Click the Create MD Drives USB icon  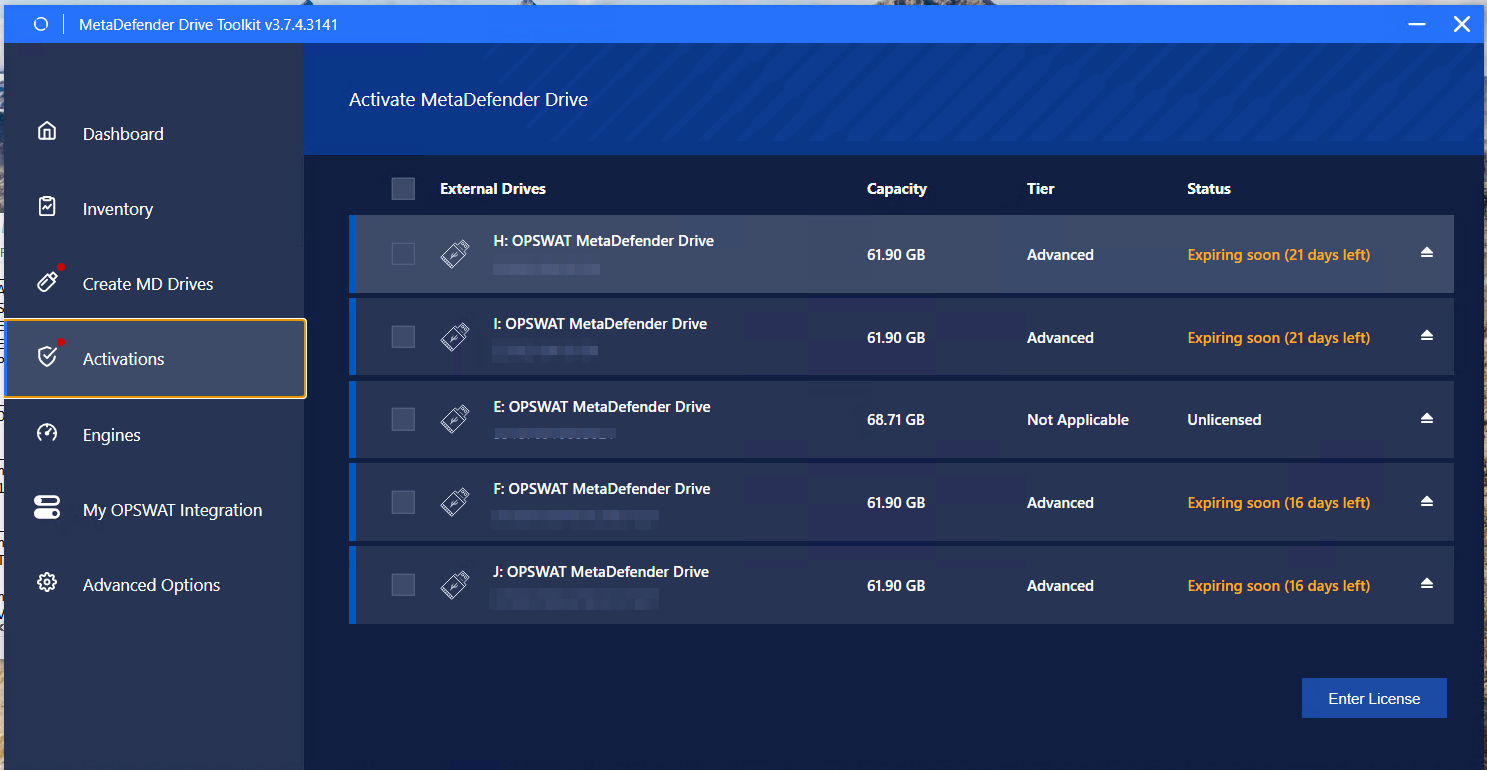(47, 282)
